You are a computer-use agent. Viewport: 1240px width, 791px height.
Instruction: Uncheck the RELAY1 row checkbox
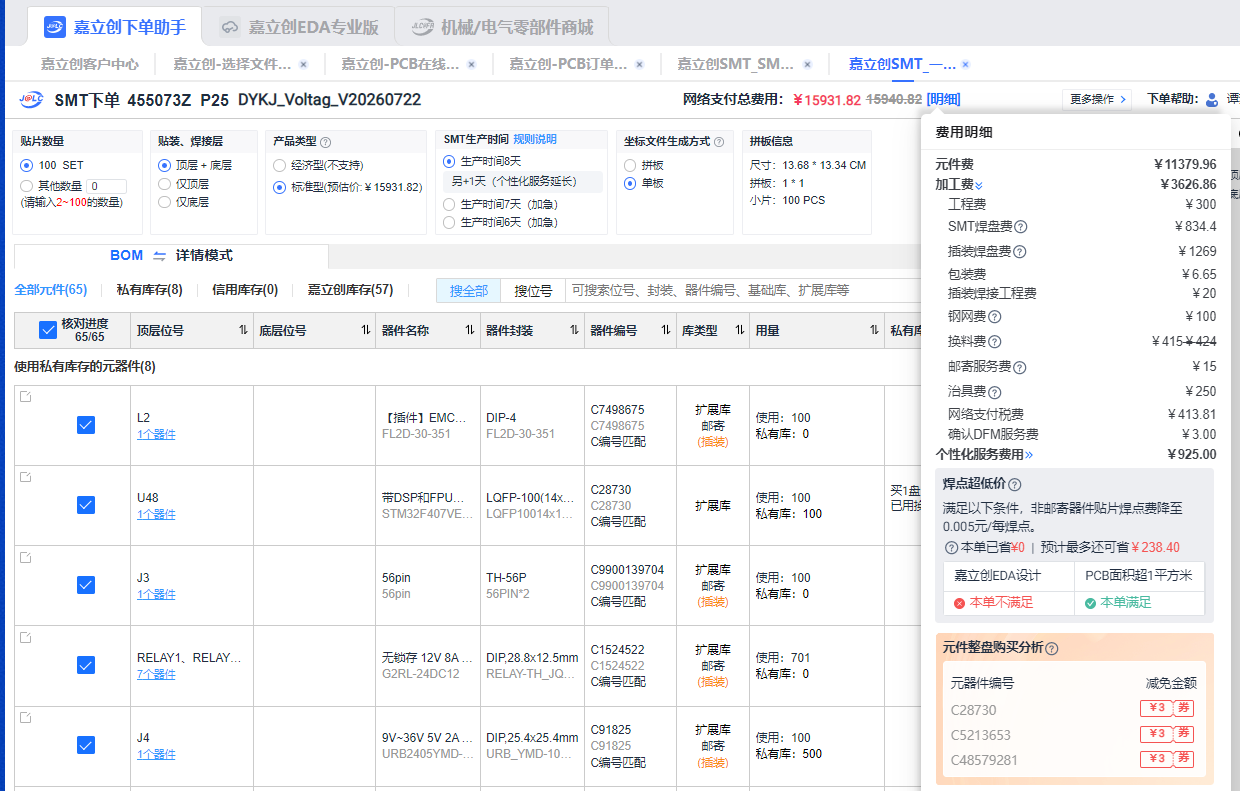click(86, 665)
